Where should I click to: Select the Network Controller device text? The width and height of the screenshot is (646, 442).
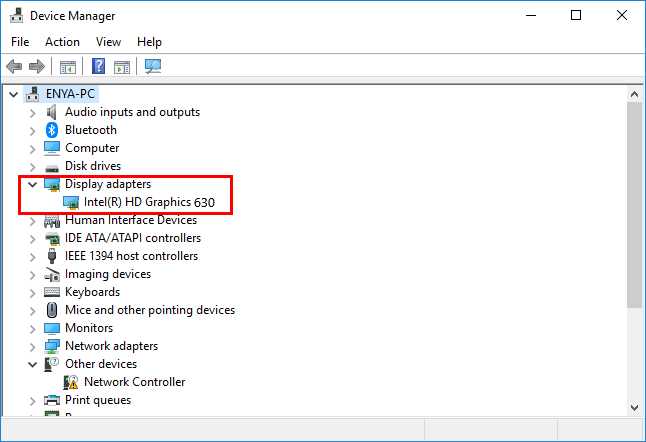point(135,382)
